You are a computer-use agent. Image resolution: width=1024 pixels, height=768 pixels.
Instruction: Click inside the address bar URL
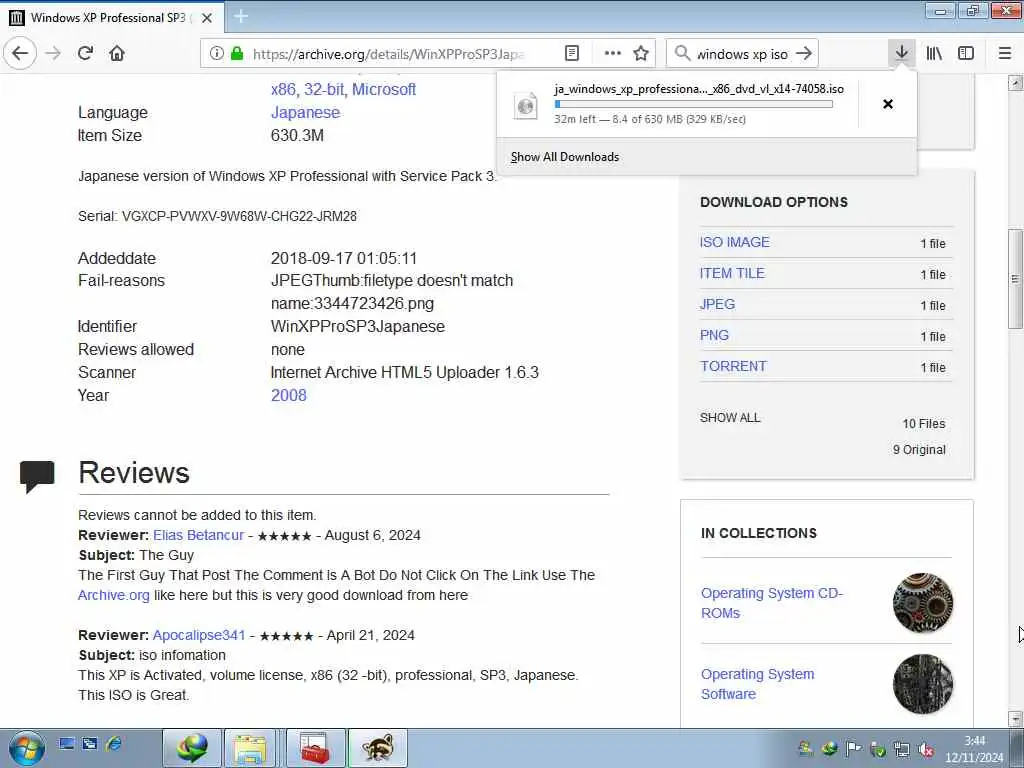[x=389, y=54]
